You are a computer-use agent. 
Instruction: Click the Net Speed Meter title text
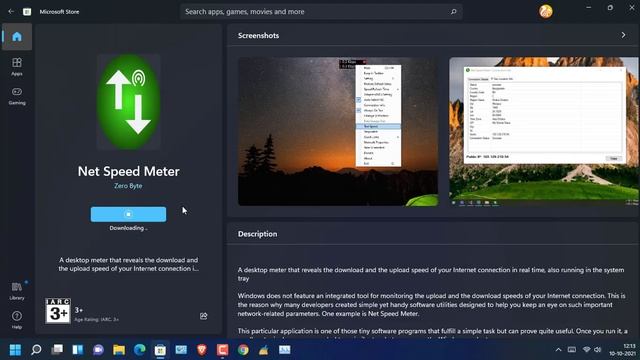pos(129,171)
